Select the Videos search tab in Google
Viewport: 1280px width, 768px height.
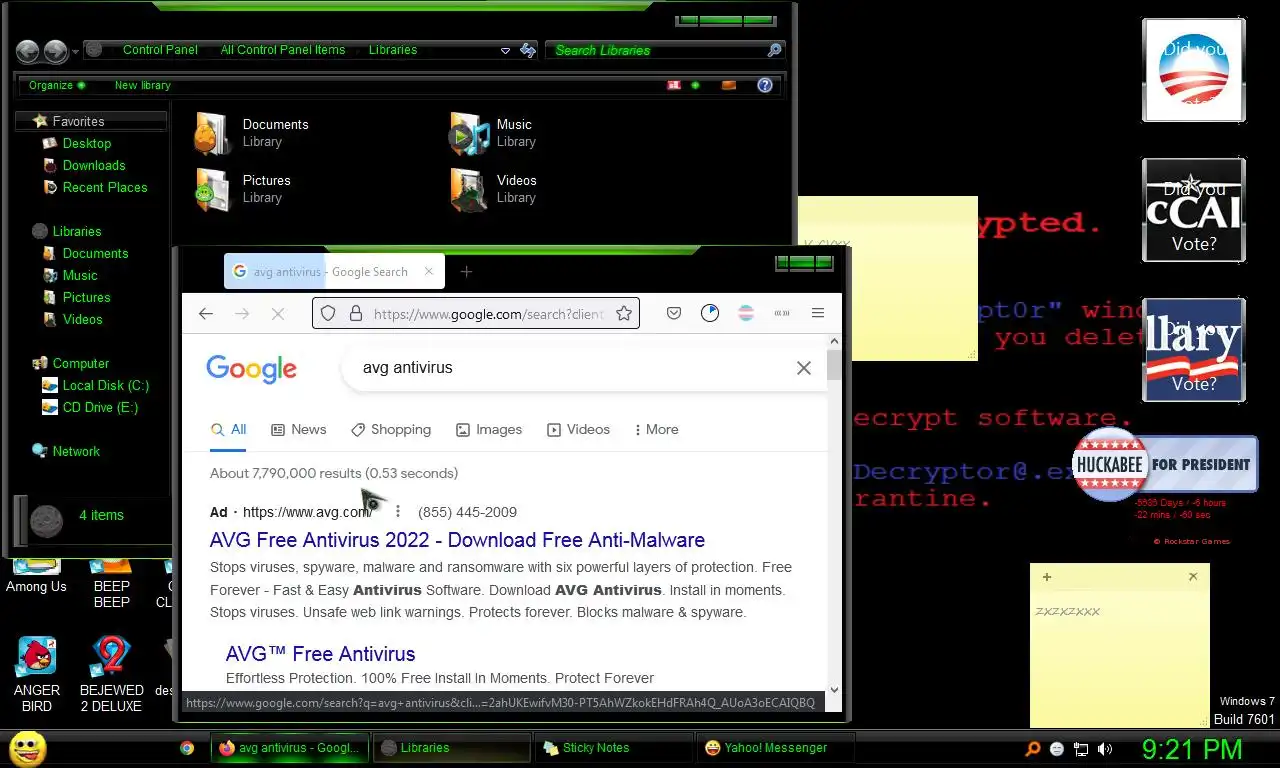click(x=578, y=429)
